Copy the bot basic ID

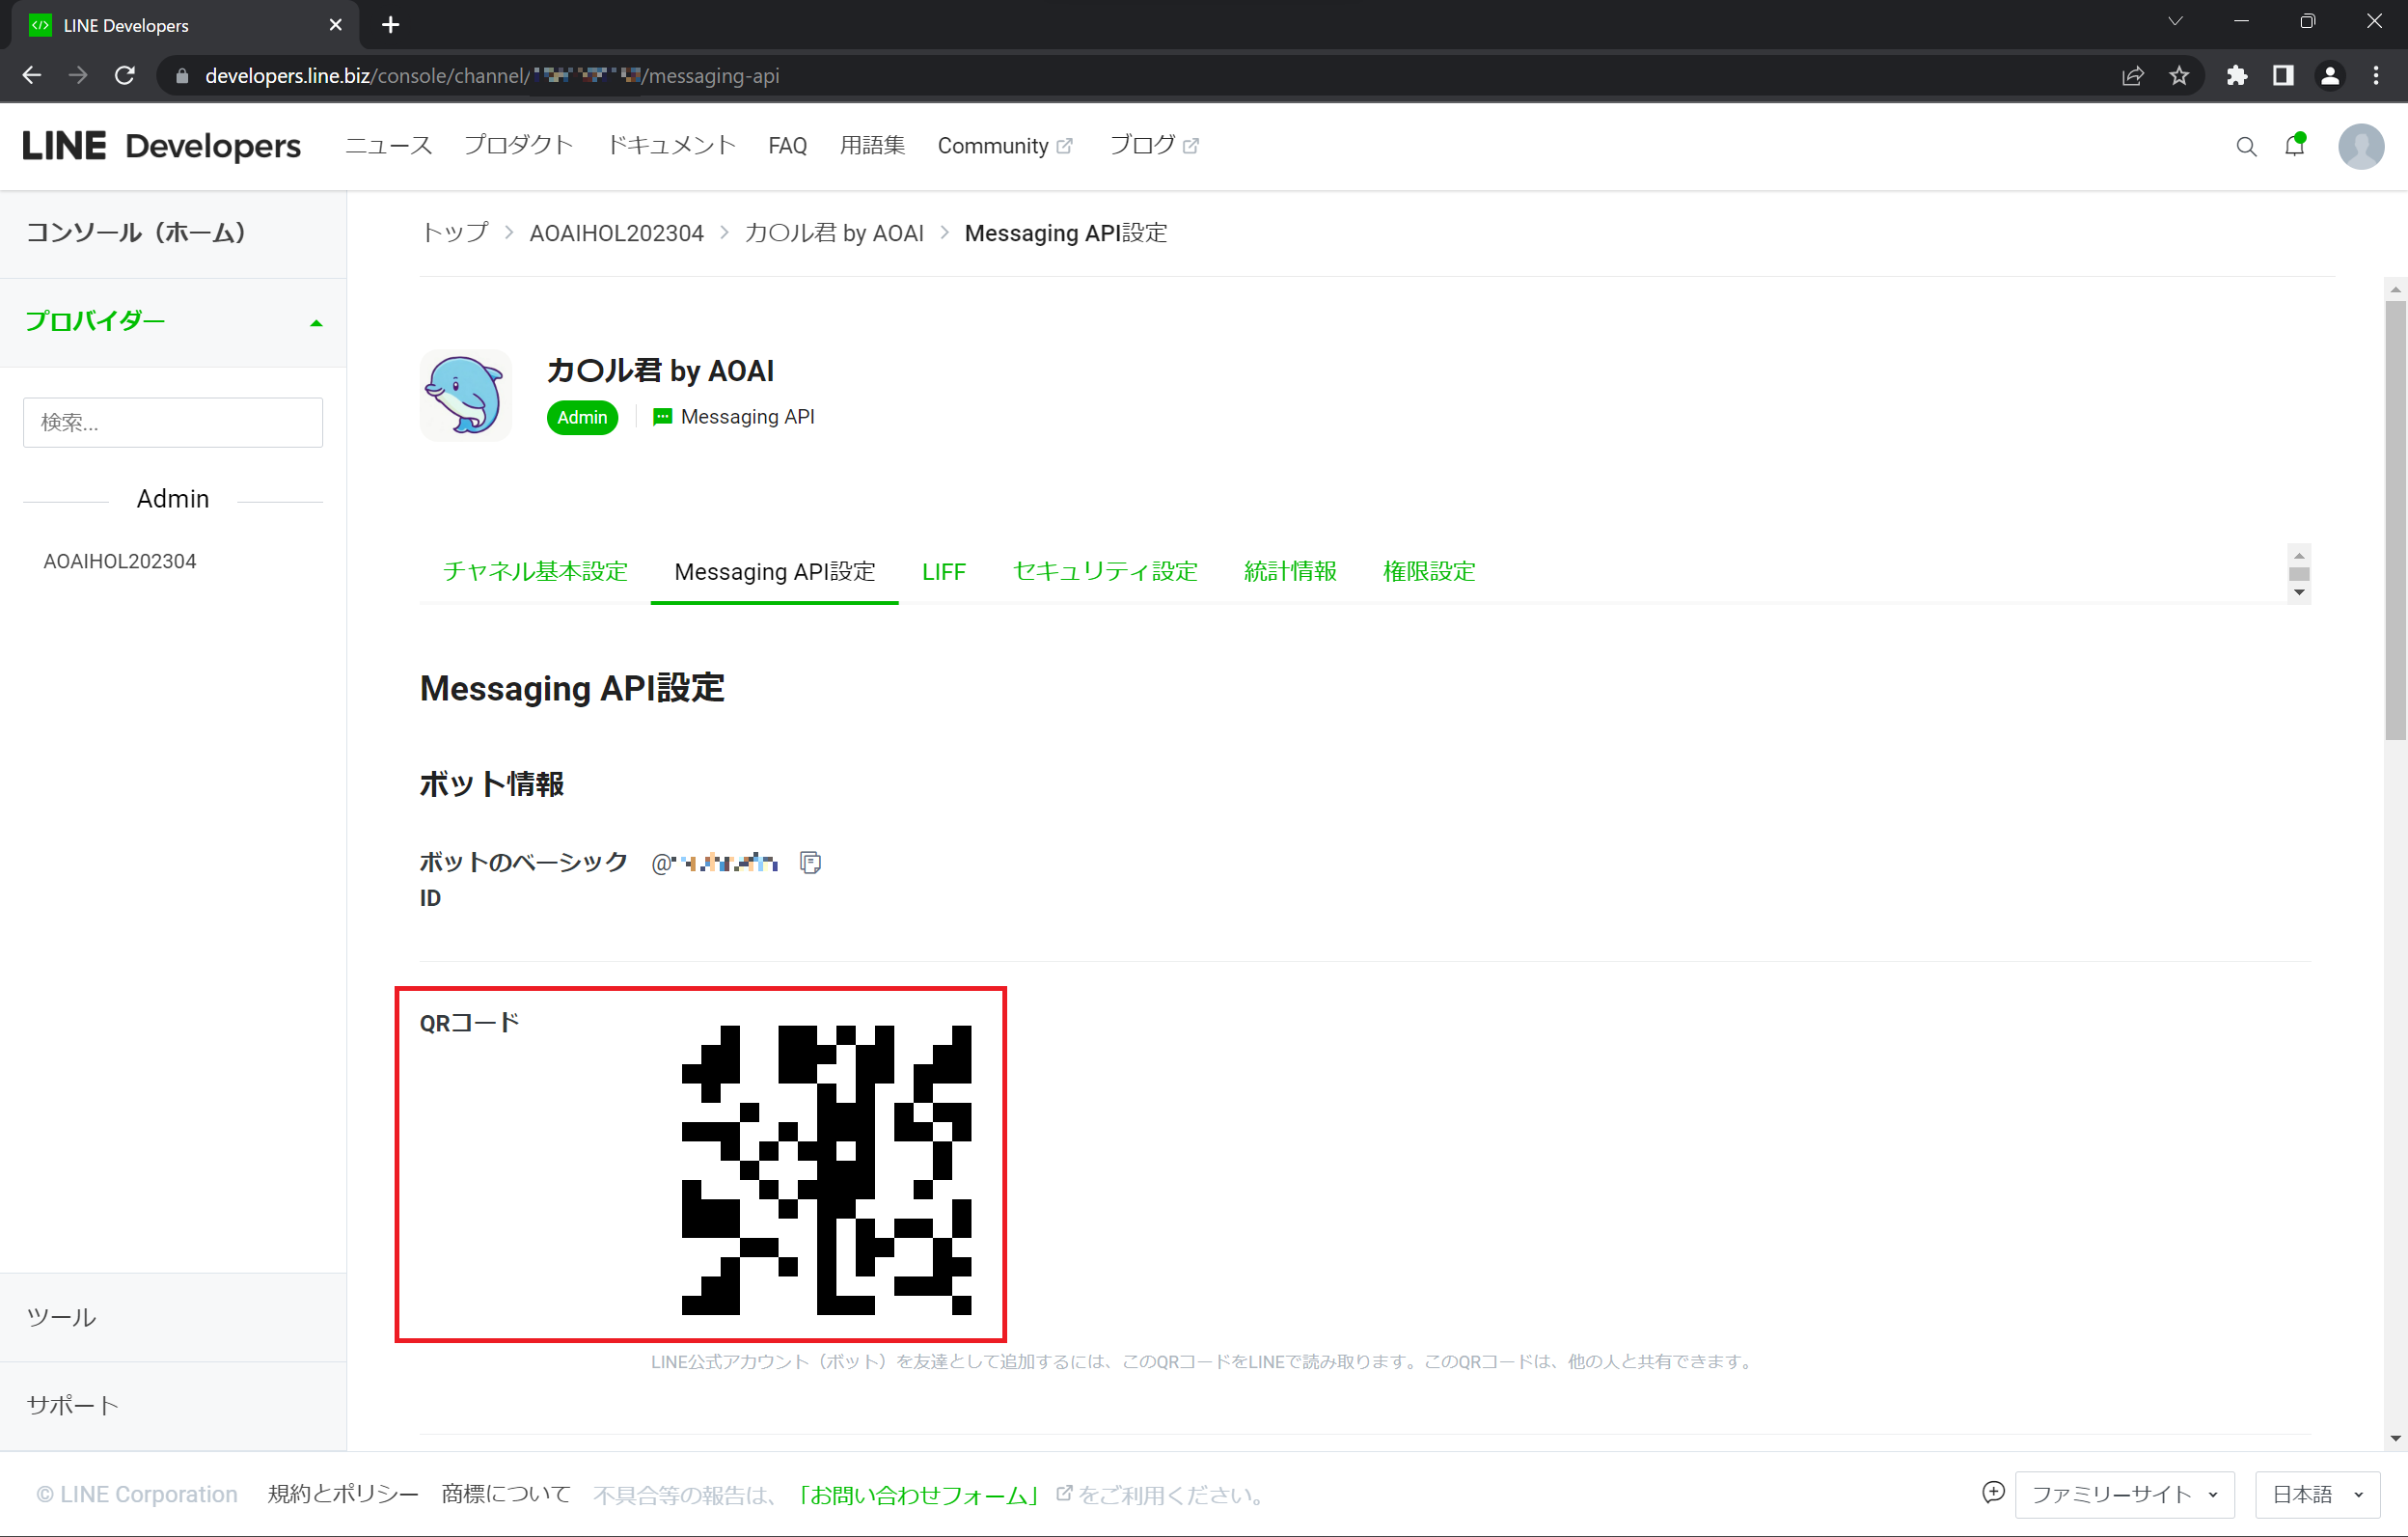(x=810, y=862)
